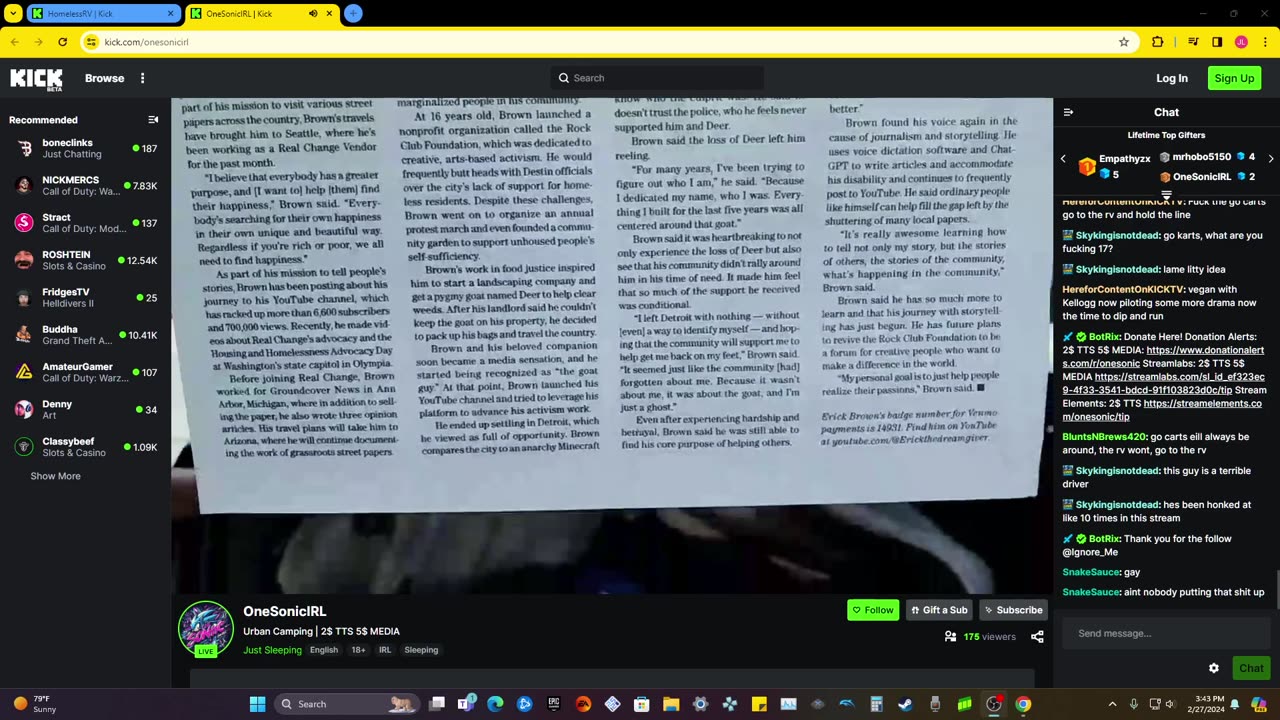Open a new browser tab with plus

(x=353, y=13)
